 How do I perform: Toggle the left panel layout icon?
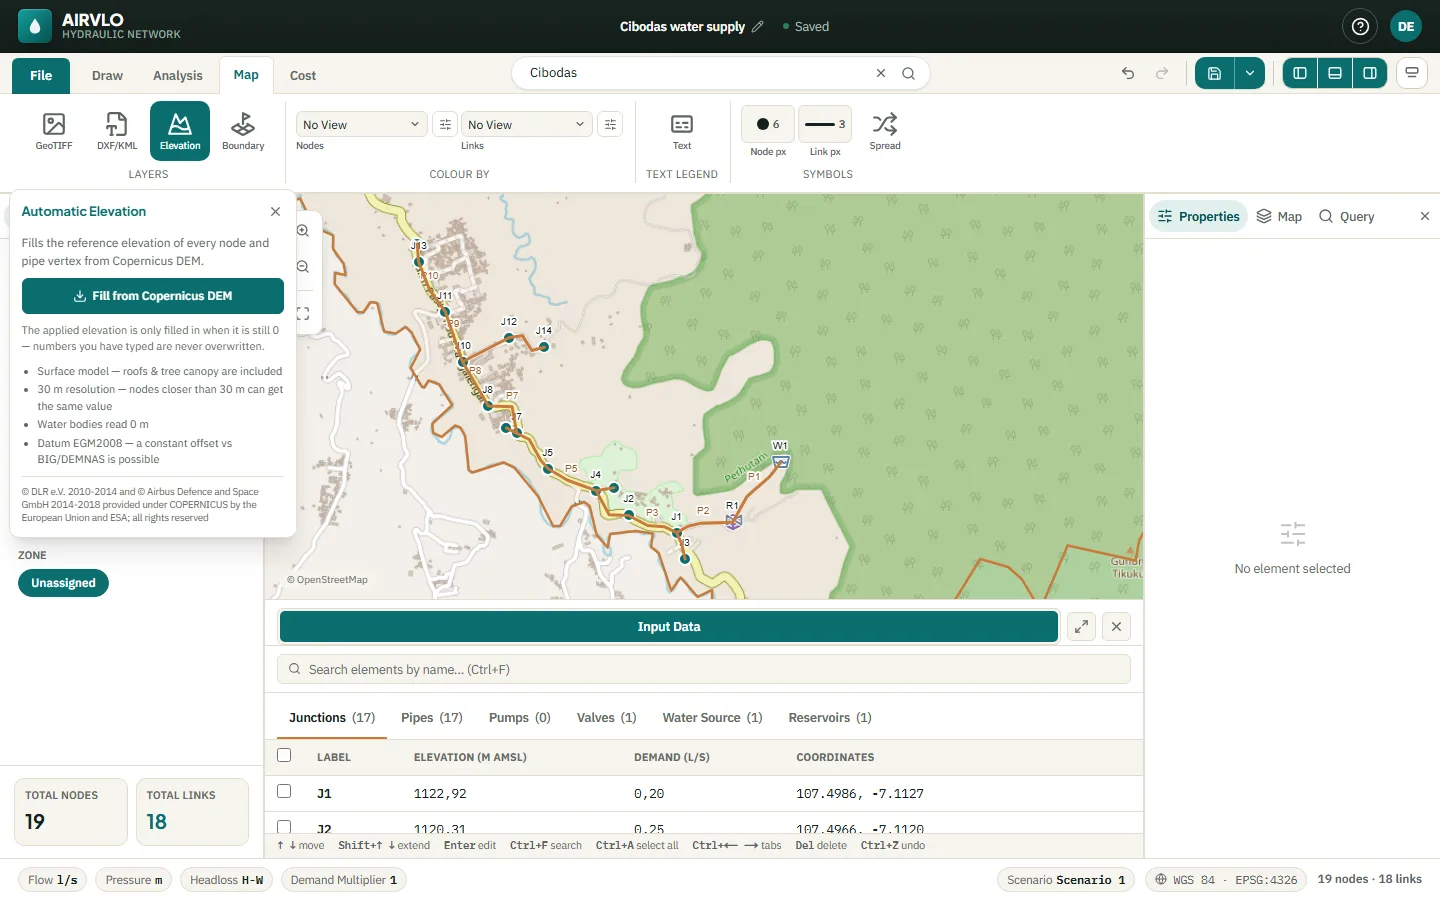(x=1300, y=73)
